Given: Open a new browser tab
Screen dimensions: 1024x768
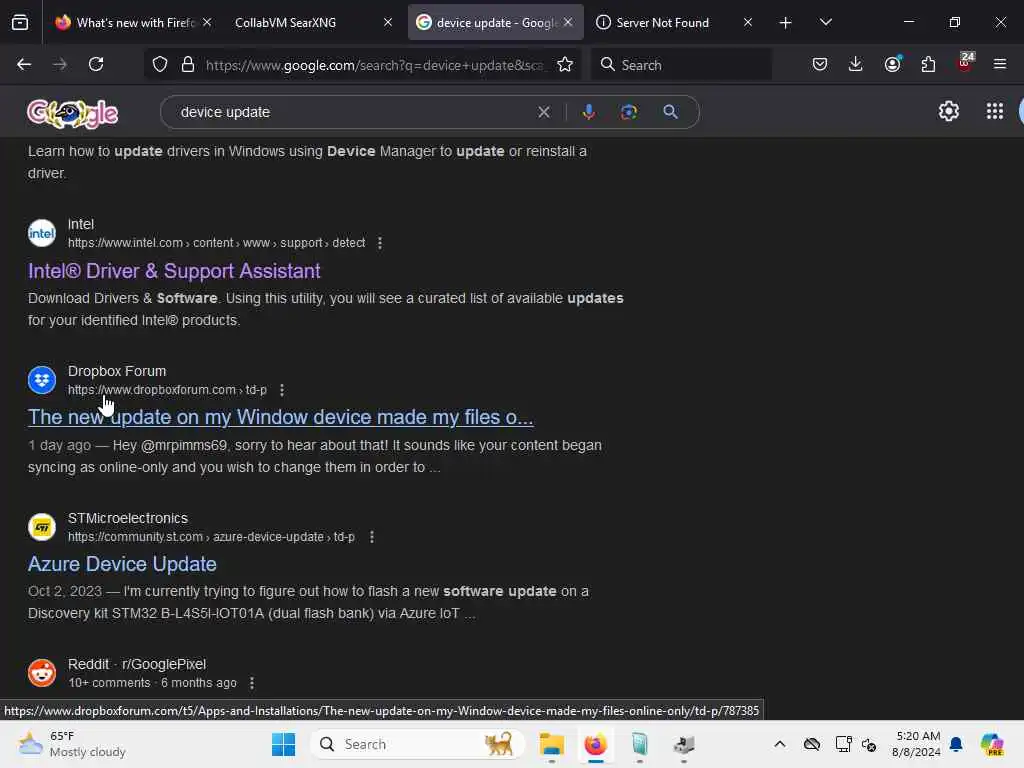Looking at the screenshot, I should pos(786,23).
